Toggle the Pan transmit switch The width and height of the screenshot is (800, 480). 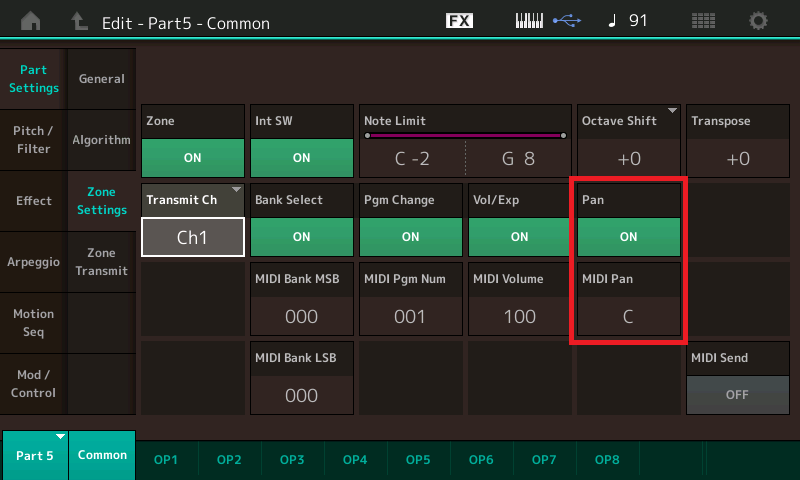(628, 237)
